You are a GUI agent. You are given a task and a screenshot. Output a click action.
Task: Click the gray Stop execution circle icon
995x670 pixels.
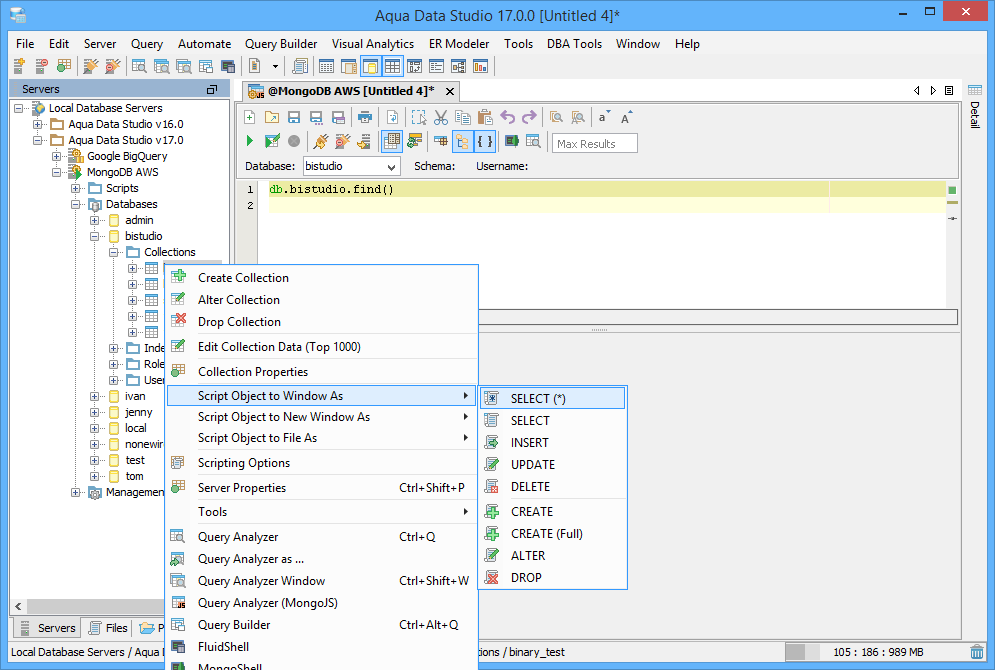(294, 141)
